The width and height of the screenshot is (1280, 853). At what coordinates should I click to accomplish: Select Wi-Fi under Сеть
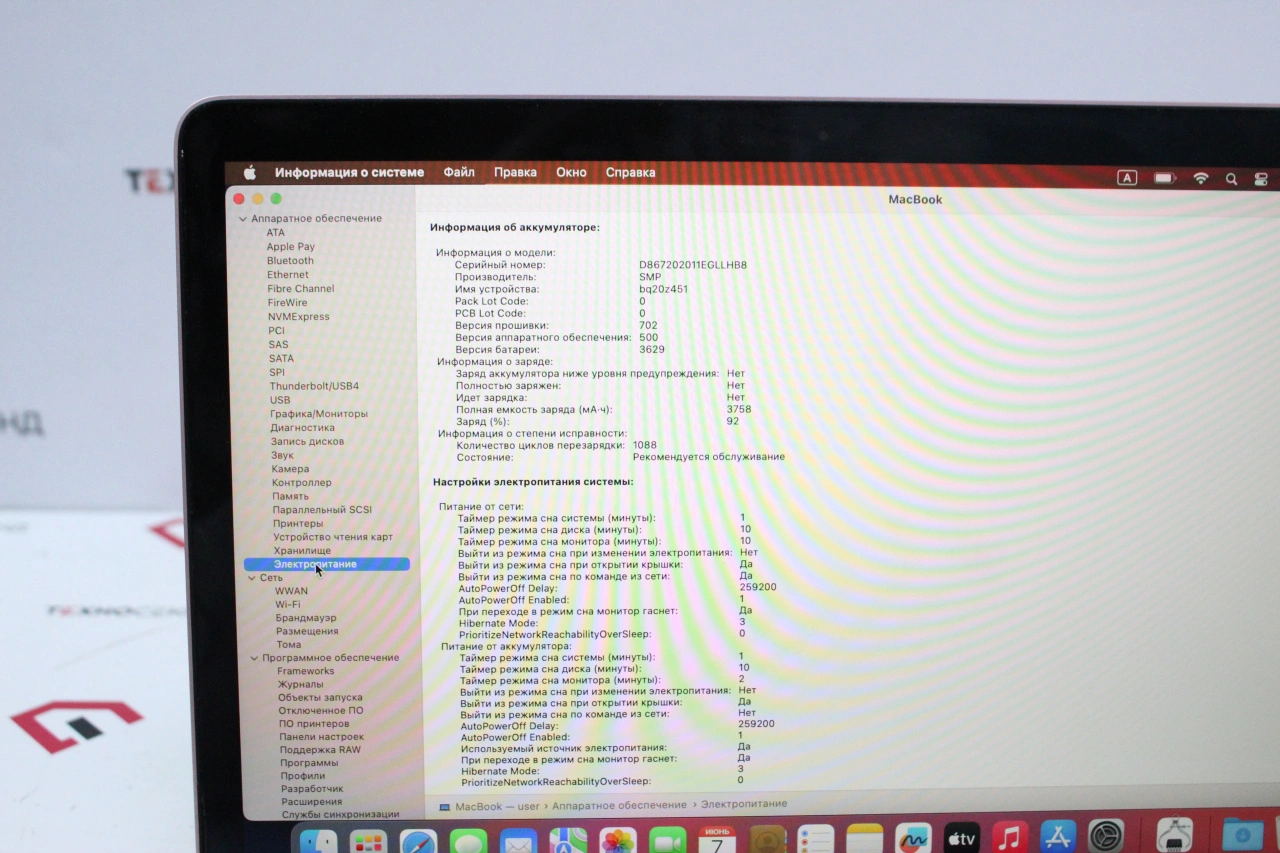tap(288, 604)
